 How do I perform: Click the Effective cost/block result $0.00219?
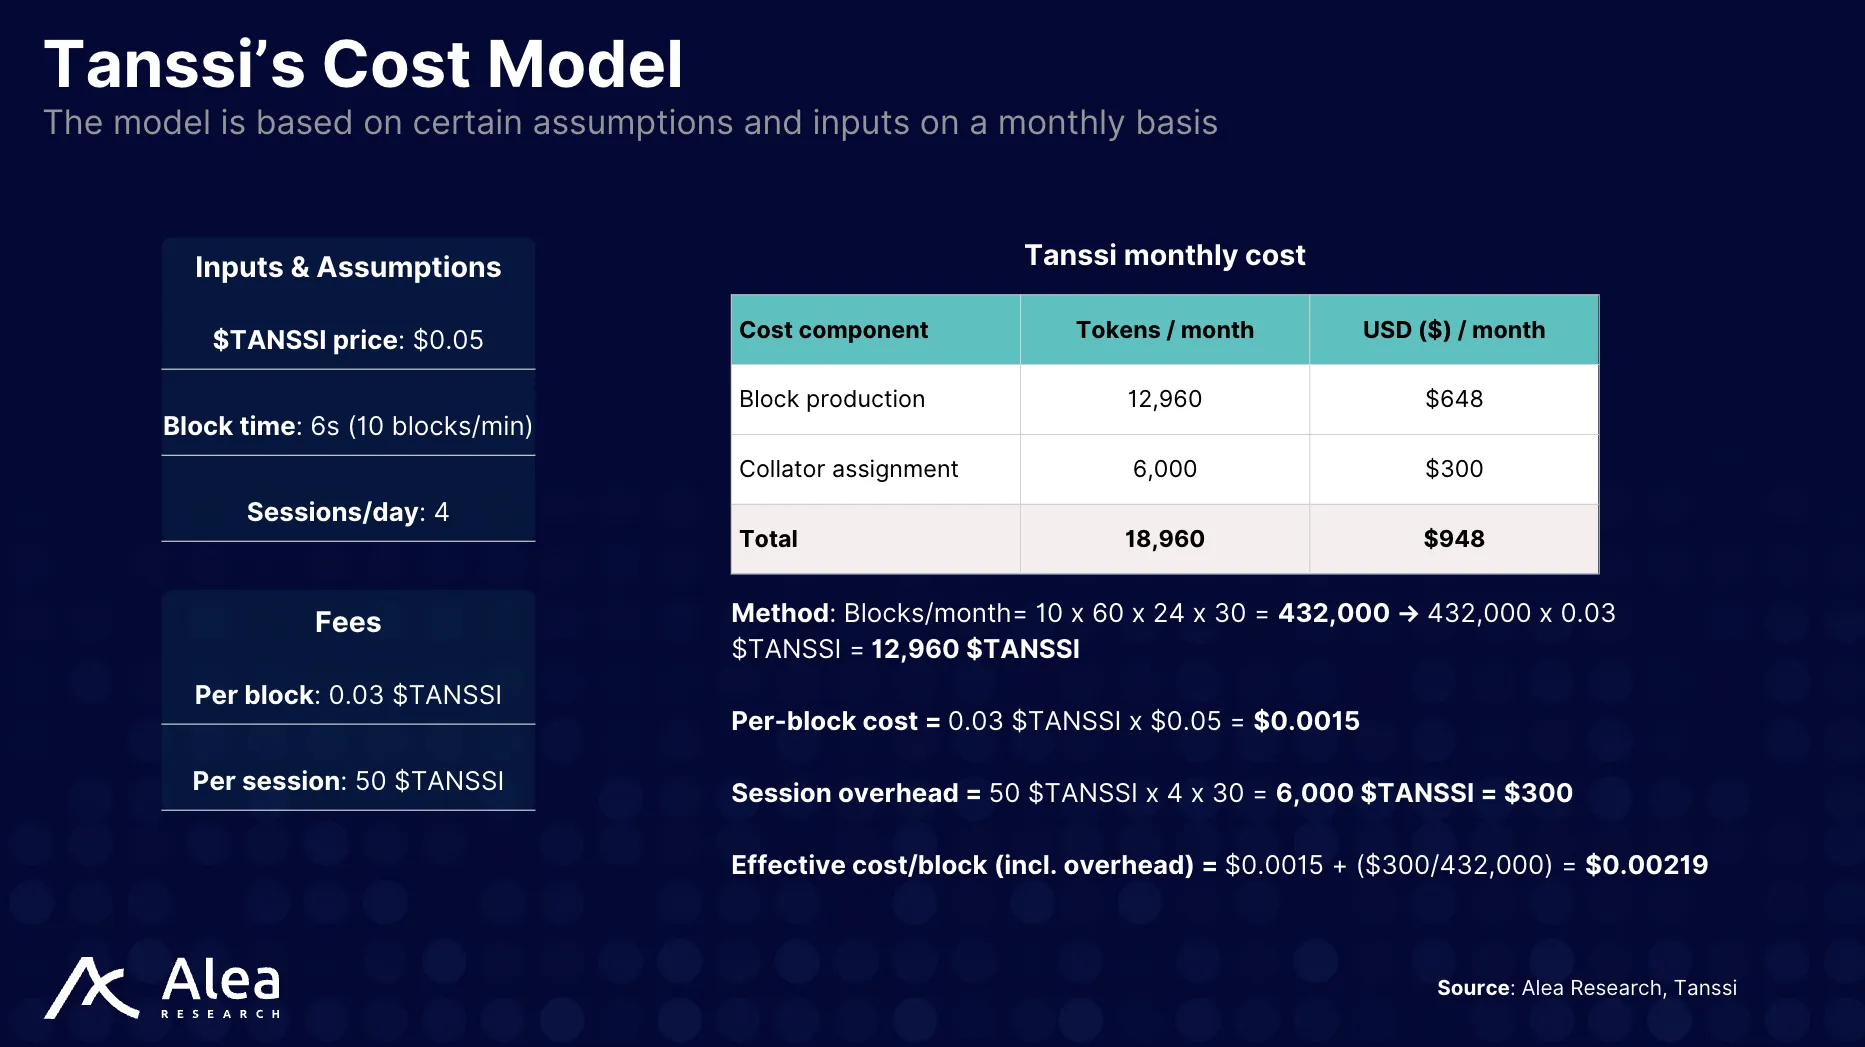coord(1646,865)
